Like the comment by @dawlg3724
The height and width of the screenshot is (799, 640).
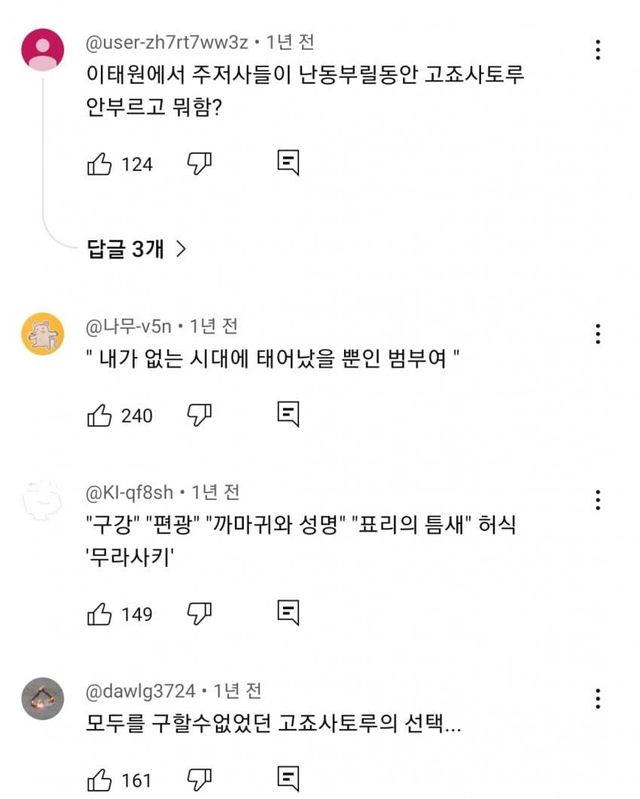100,778
